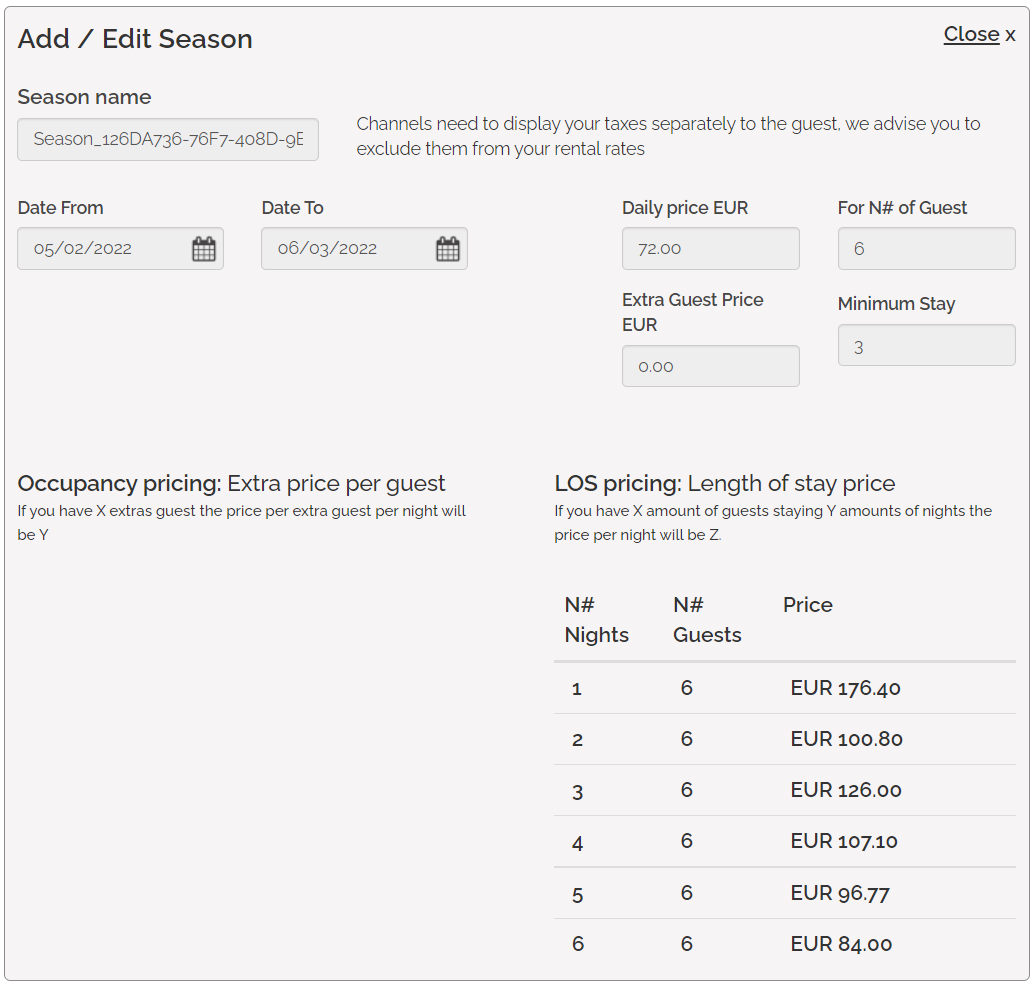Screen dimensions: 1034x985
Task: Click the N# Nights column header
Action: (x=596, y=620)
